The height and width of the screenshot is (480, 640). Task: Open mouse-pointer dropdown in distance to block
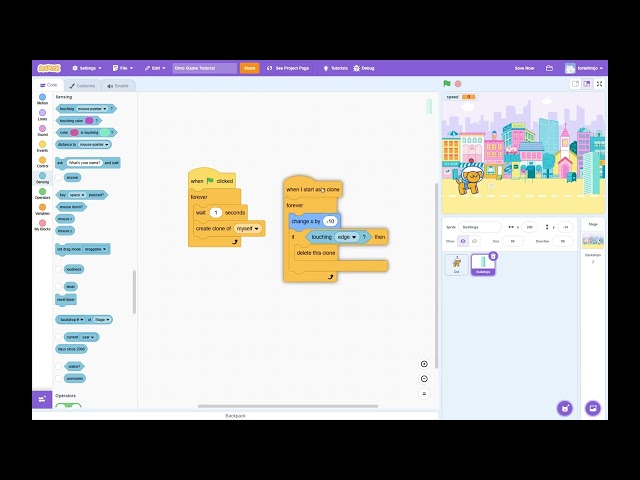pos(94,144)
